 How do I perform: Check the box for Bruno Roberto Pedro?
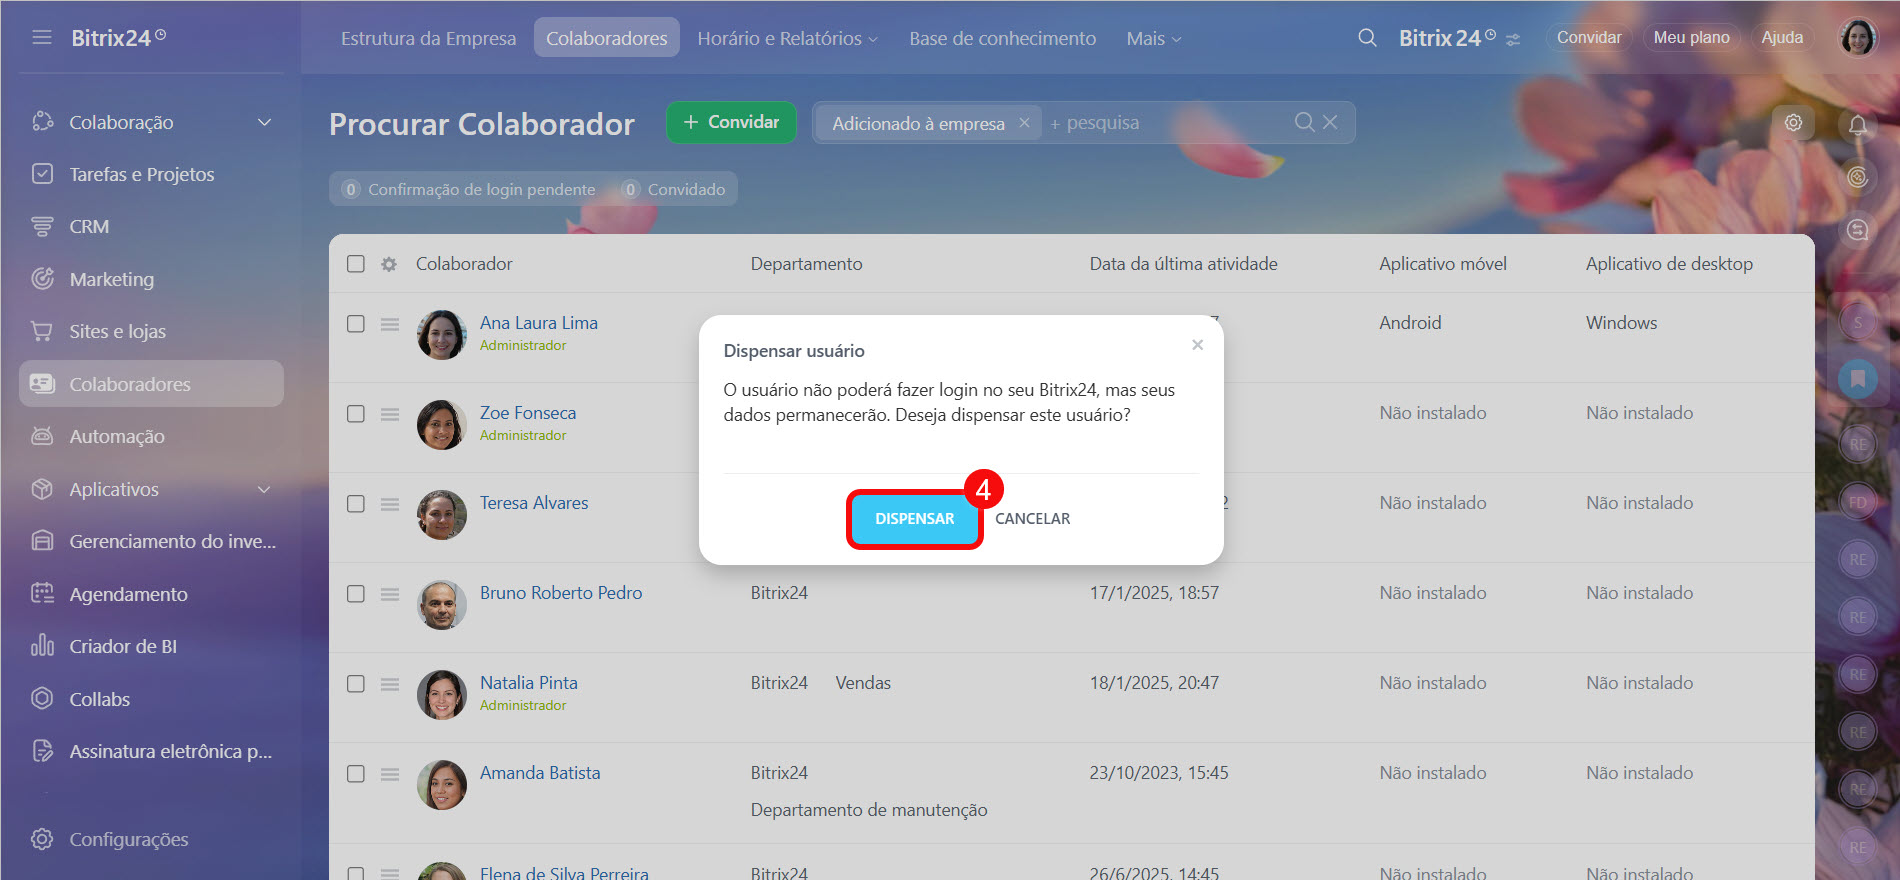(x=356, y=594)
